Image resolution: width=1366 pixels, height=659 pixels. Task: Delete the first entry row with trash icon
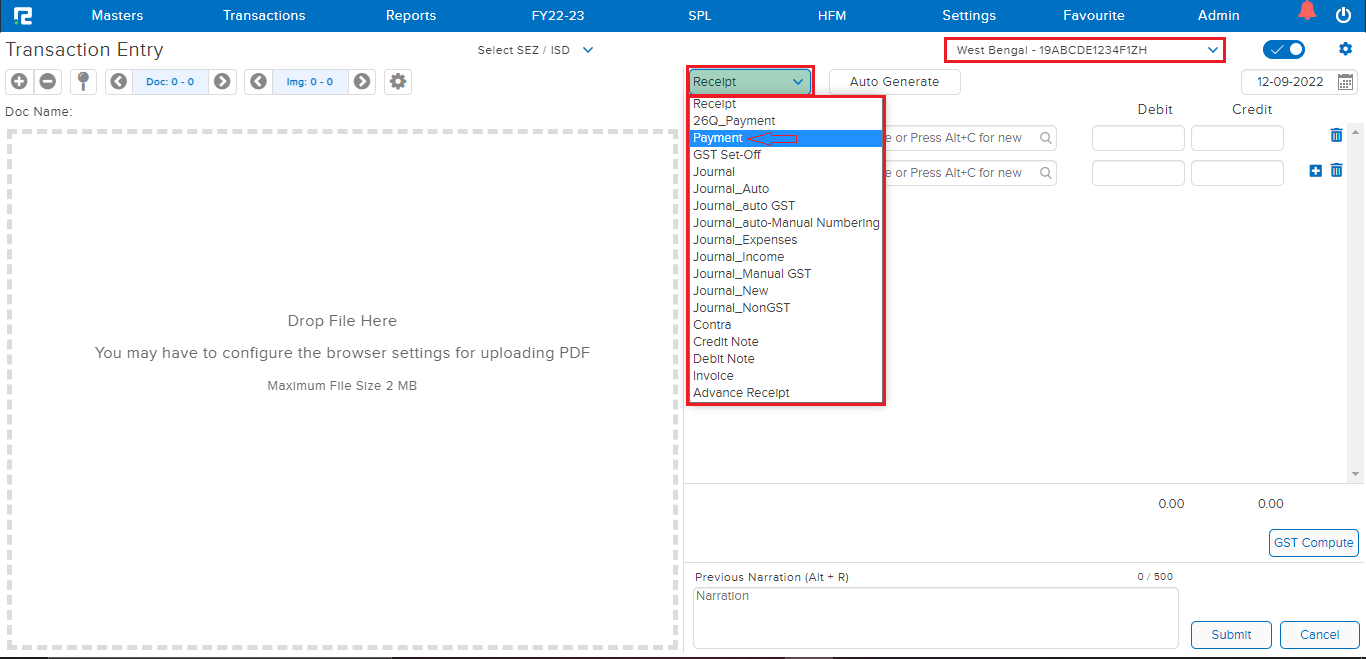(1336, 136)
